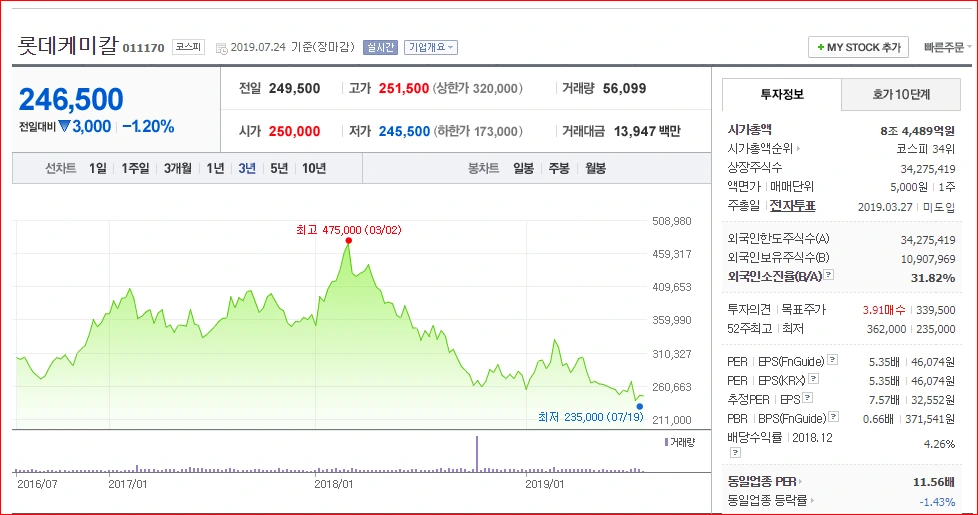Switch to 일봉 daily candle chart
Screen dimensions: 978x515
pyautogui.click(x=523, y=168)
